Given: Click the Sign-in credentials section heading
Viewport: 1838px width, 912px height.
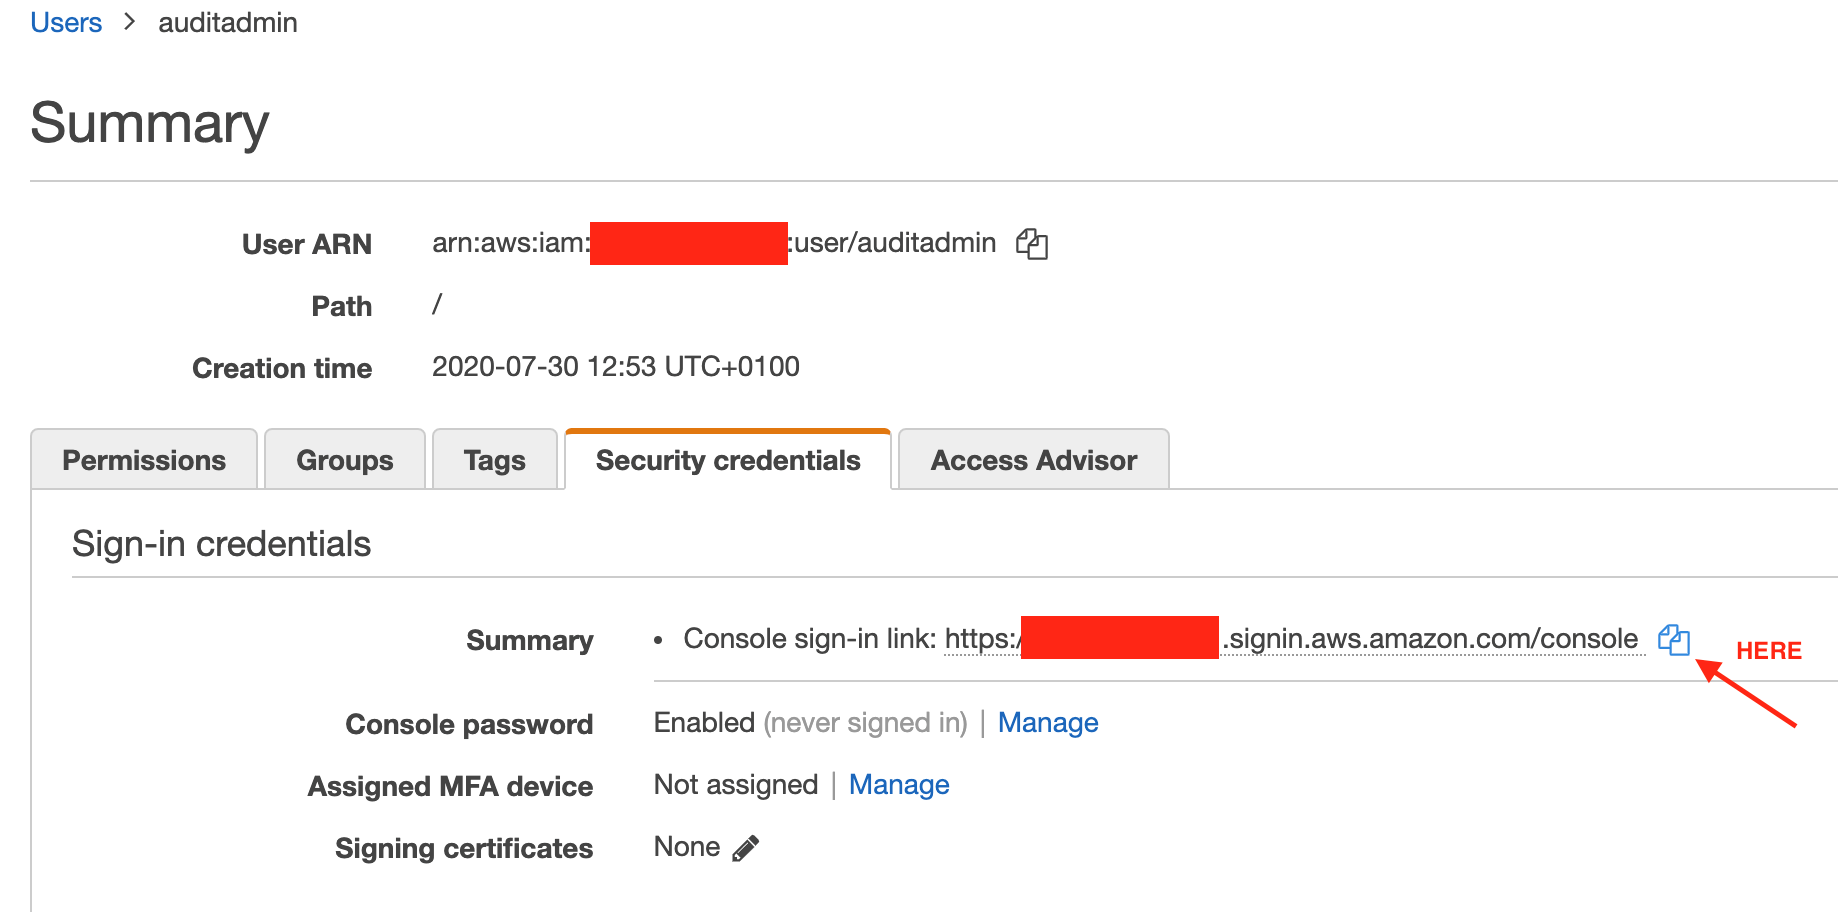Looking at the screenshot, I should click(221, 543).
